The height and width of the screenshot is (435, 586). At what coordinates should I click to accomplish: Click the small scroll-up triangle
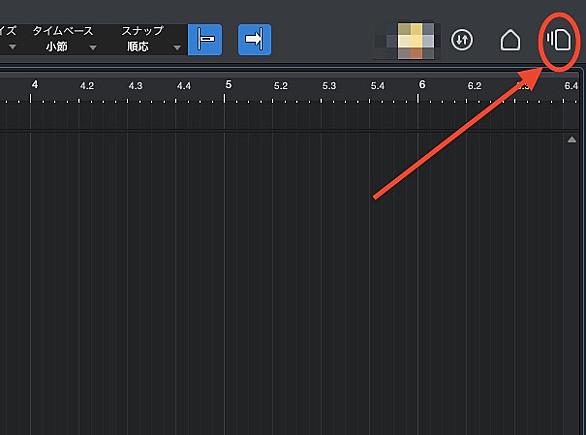point(572,140)
